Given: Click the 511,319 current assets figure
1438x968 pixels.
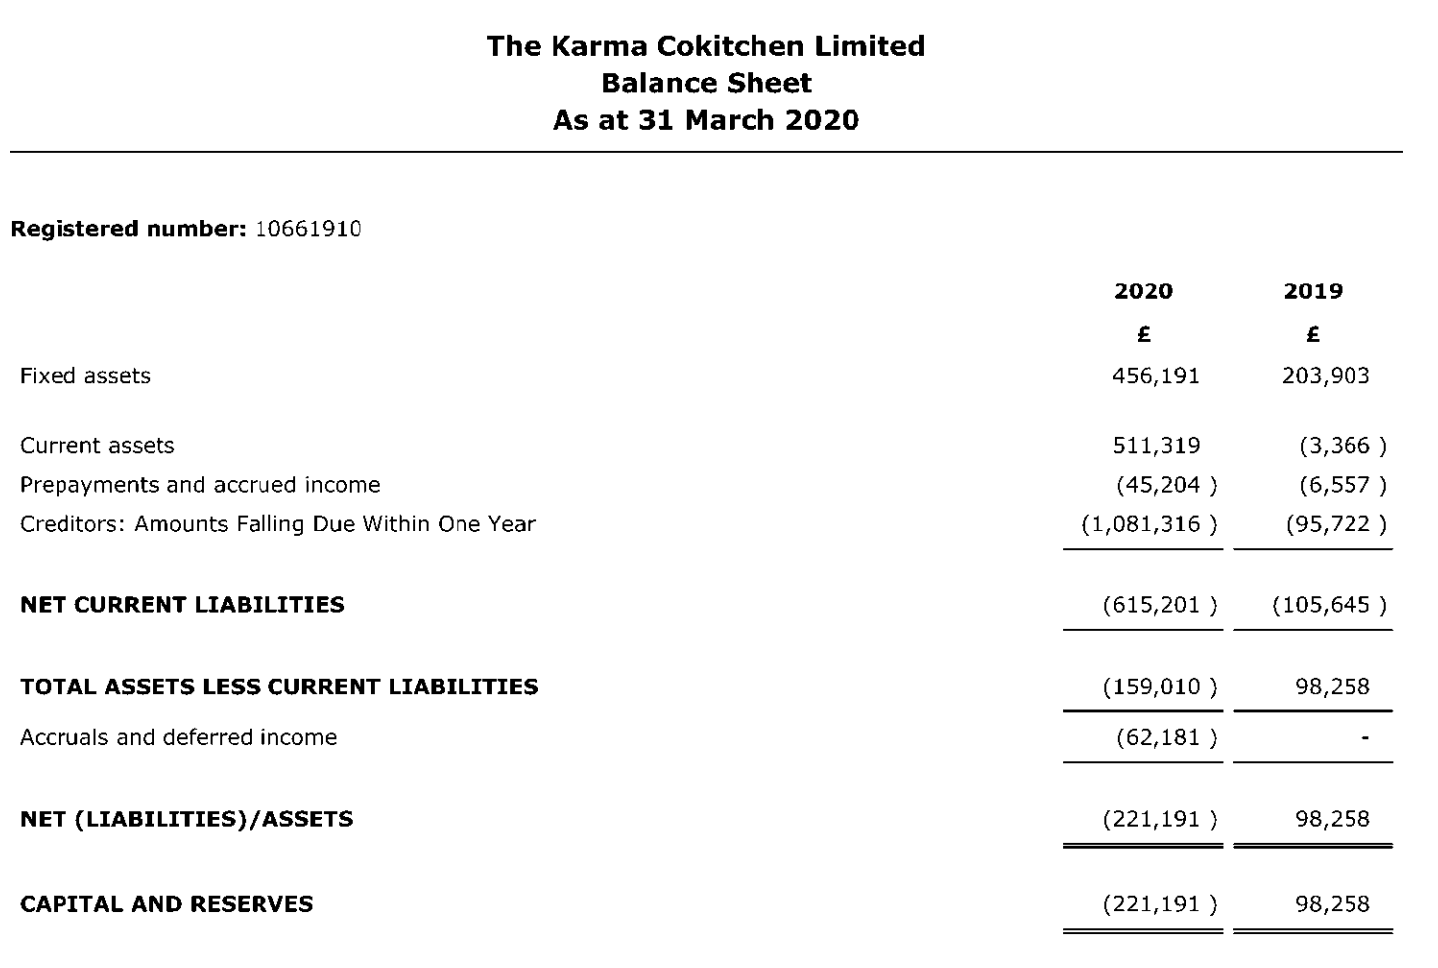Looking at the screenshot, I should point(1156,446).
